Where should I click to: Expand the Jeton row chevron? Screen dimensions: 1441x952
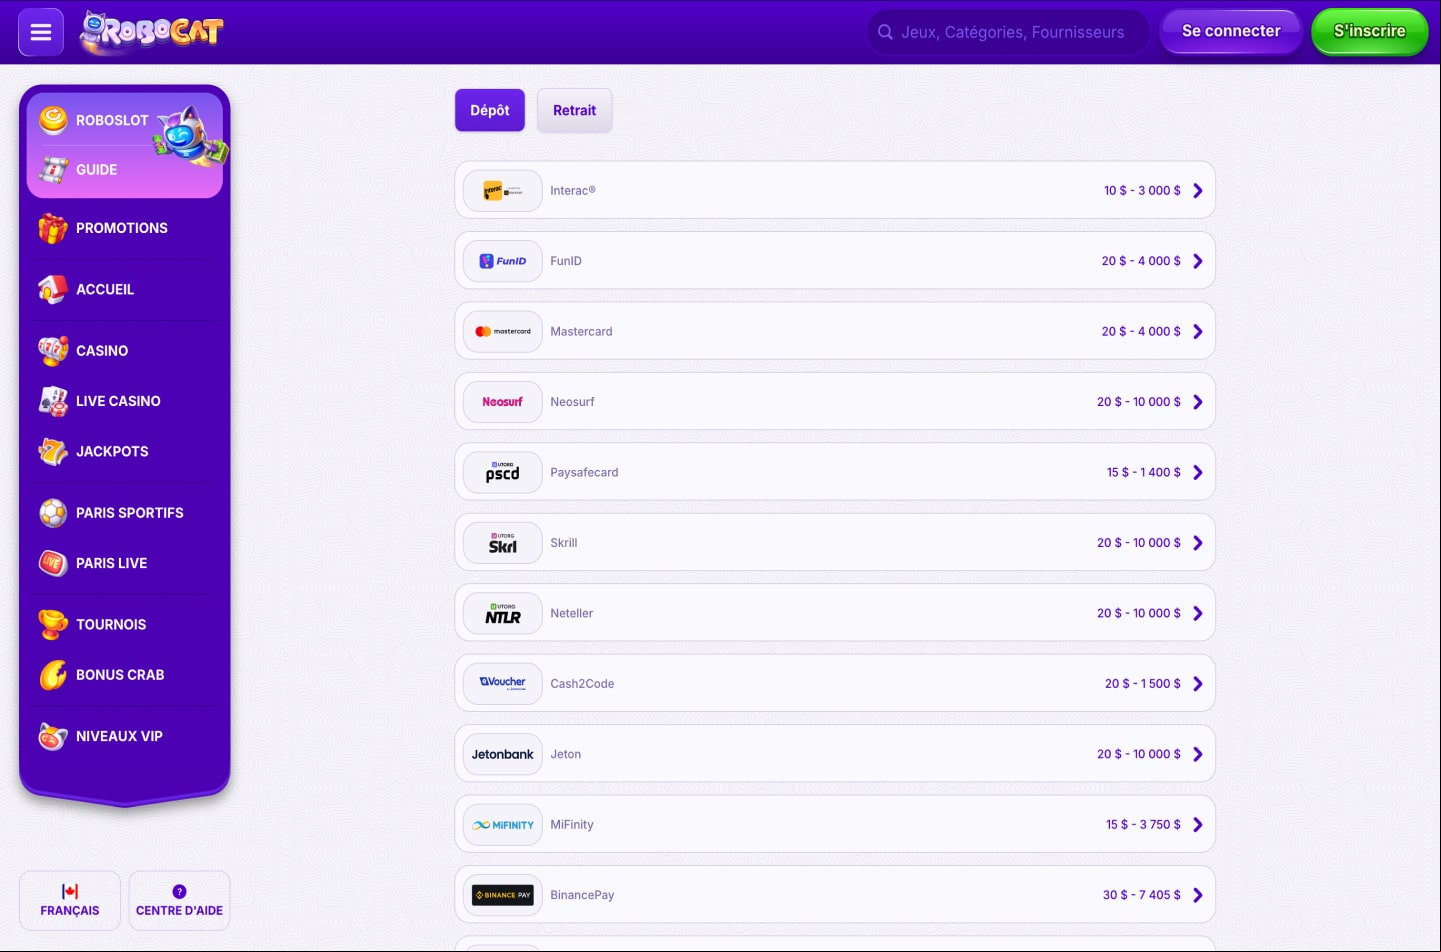pos(1197,755)
